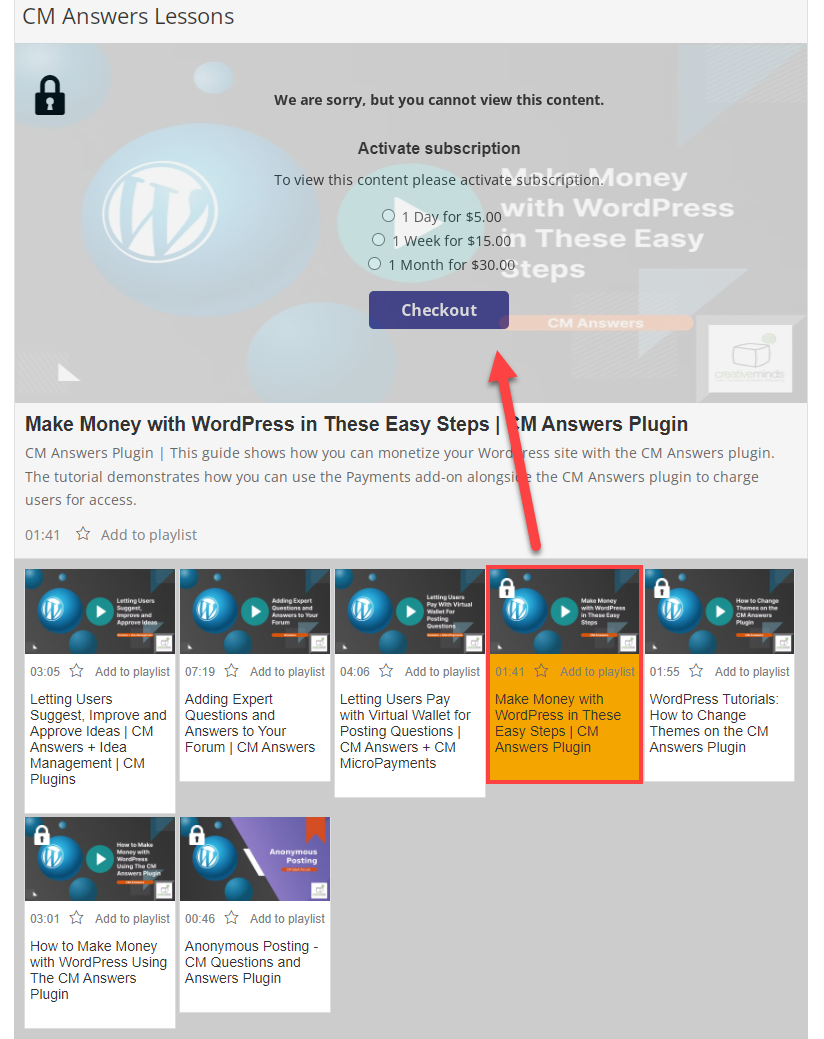This screenshot has height=1039, width=824.
Task: Click lock icon on How to Change Themes thumbnail
Action: tap(661, 588)
